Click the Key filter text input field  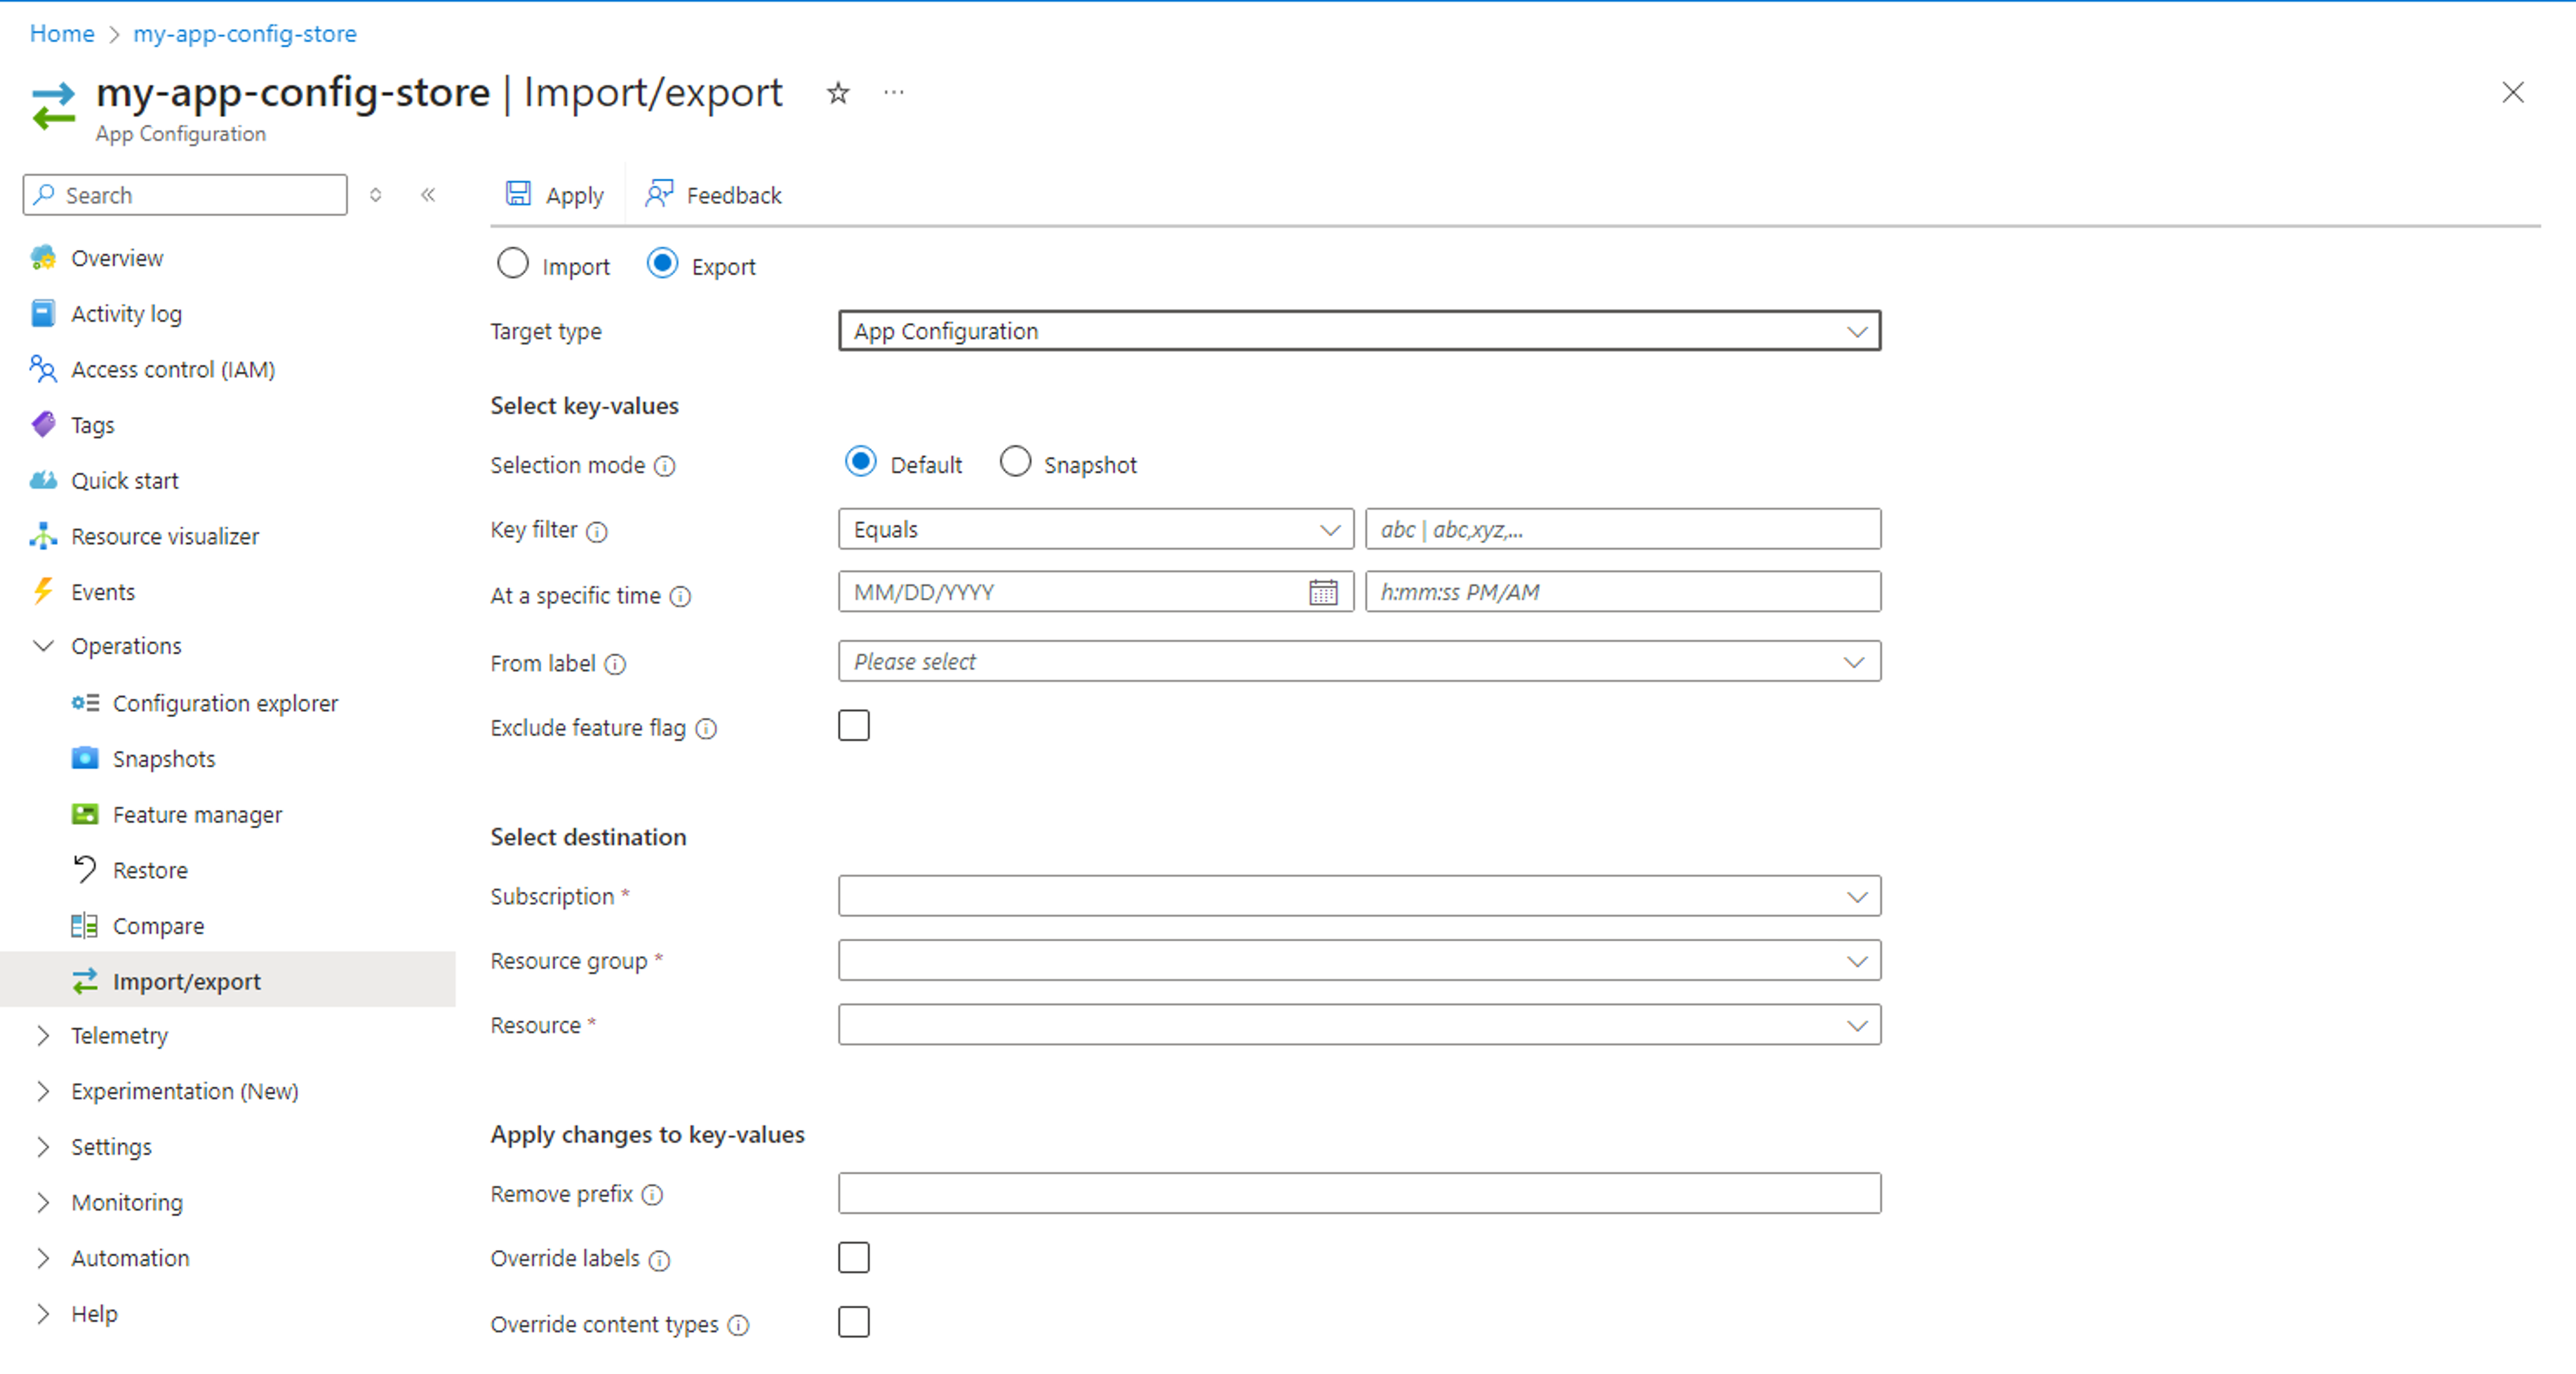coord(1620,529)
